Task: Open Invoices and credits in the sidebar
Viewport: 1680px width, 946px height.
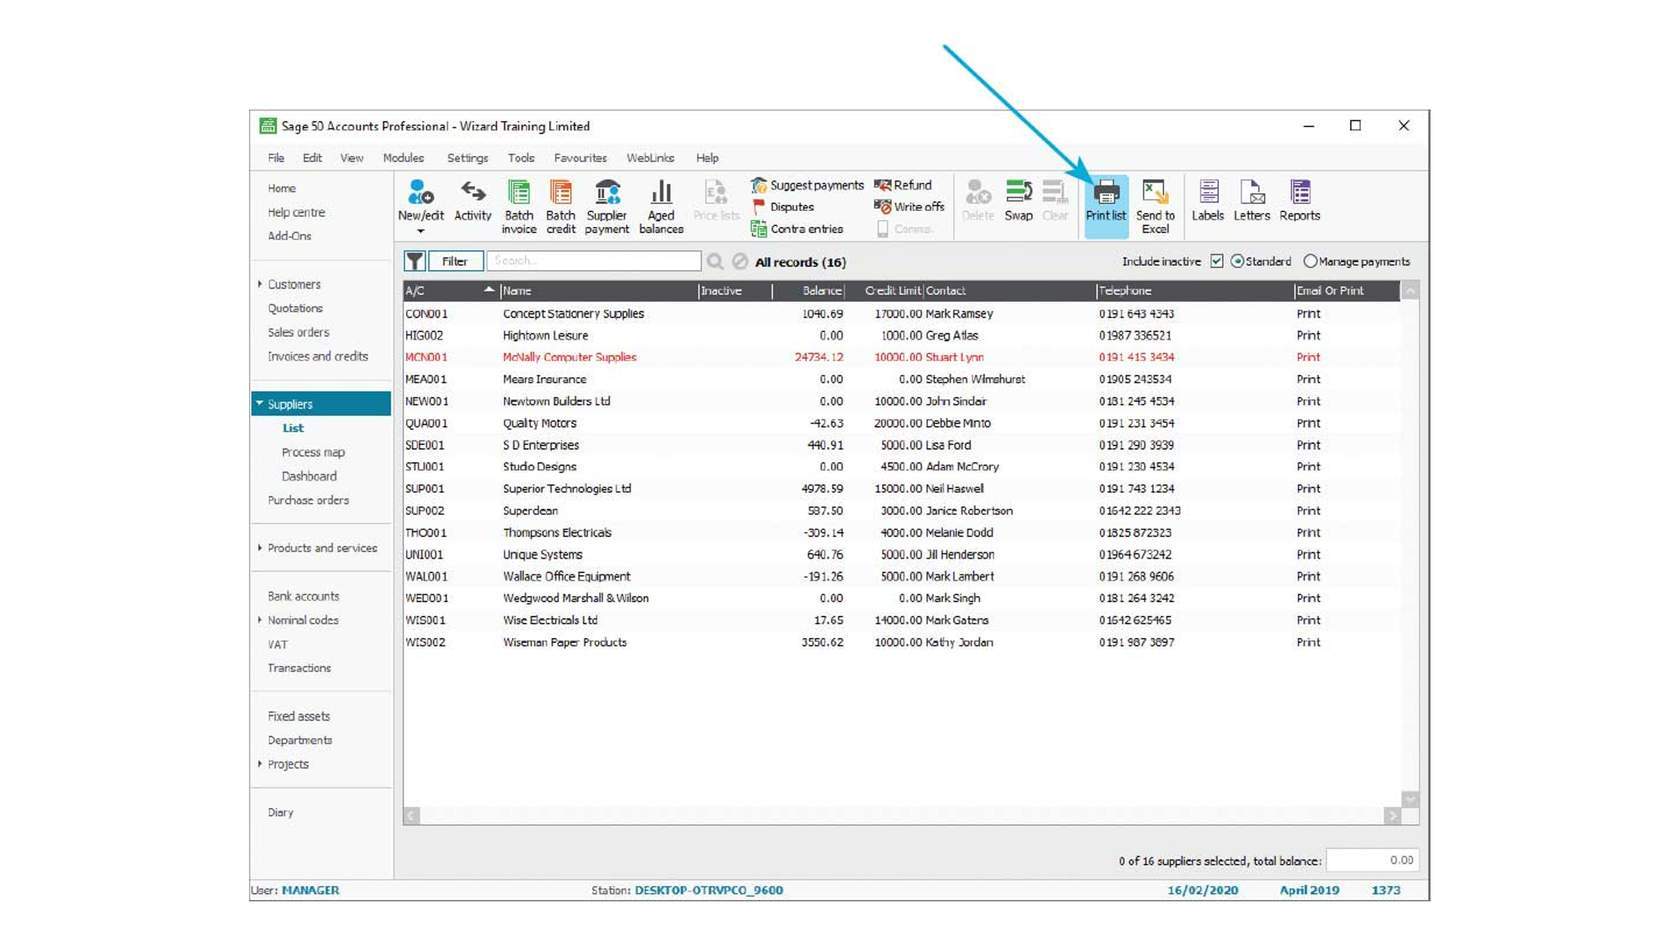Action: pyautogui.click(x=318, y=356)
